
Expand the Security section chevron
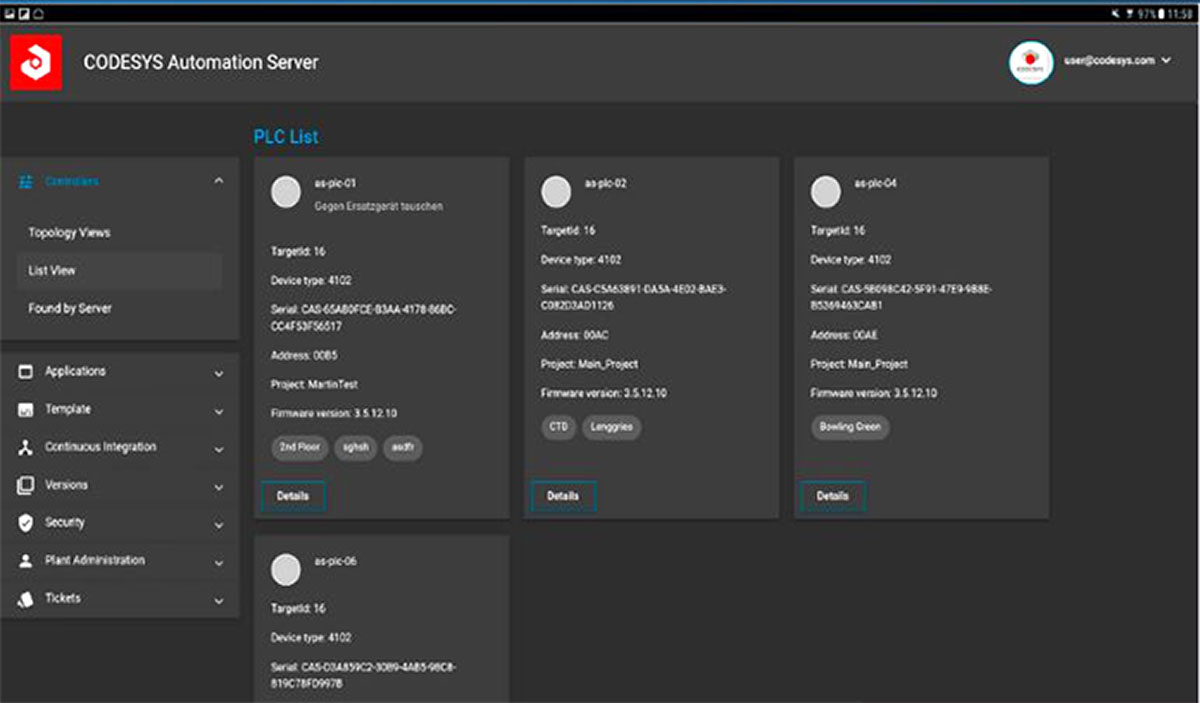coord(219,525)
